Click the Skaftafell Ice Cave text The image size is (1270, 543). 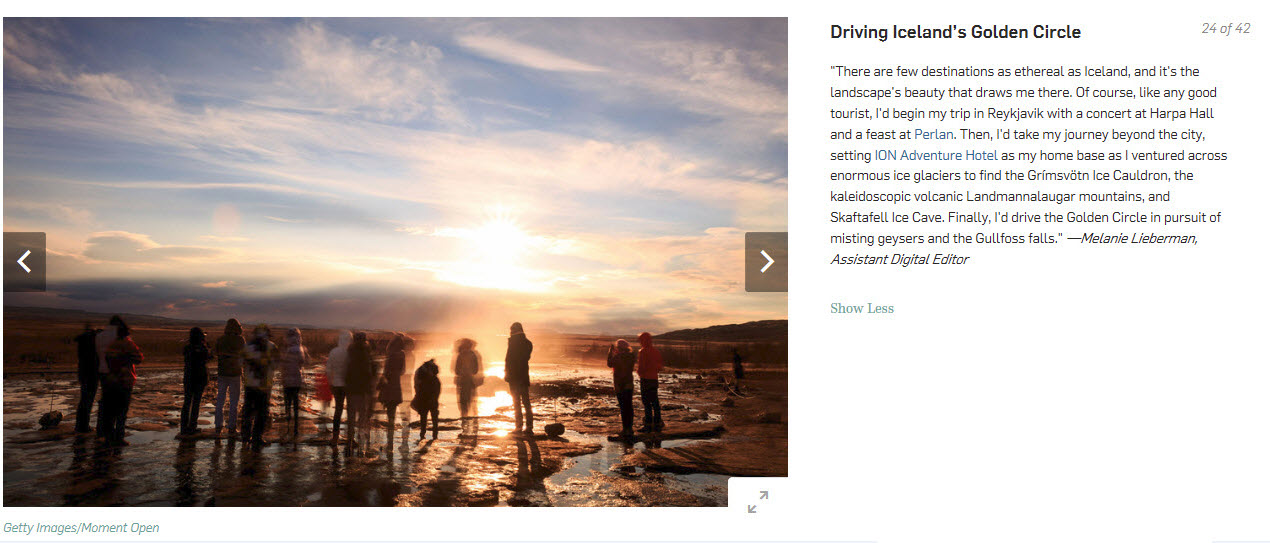[884, 217]
